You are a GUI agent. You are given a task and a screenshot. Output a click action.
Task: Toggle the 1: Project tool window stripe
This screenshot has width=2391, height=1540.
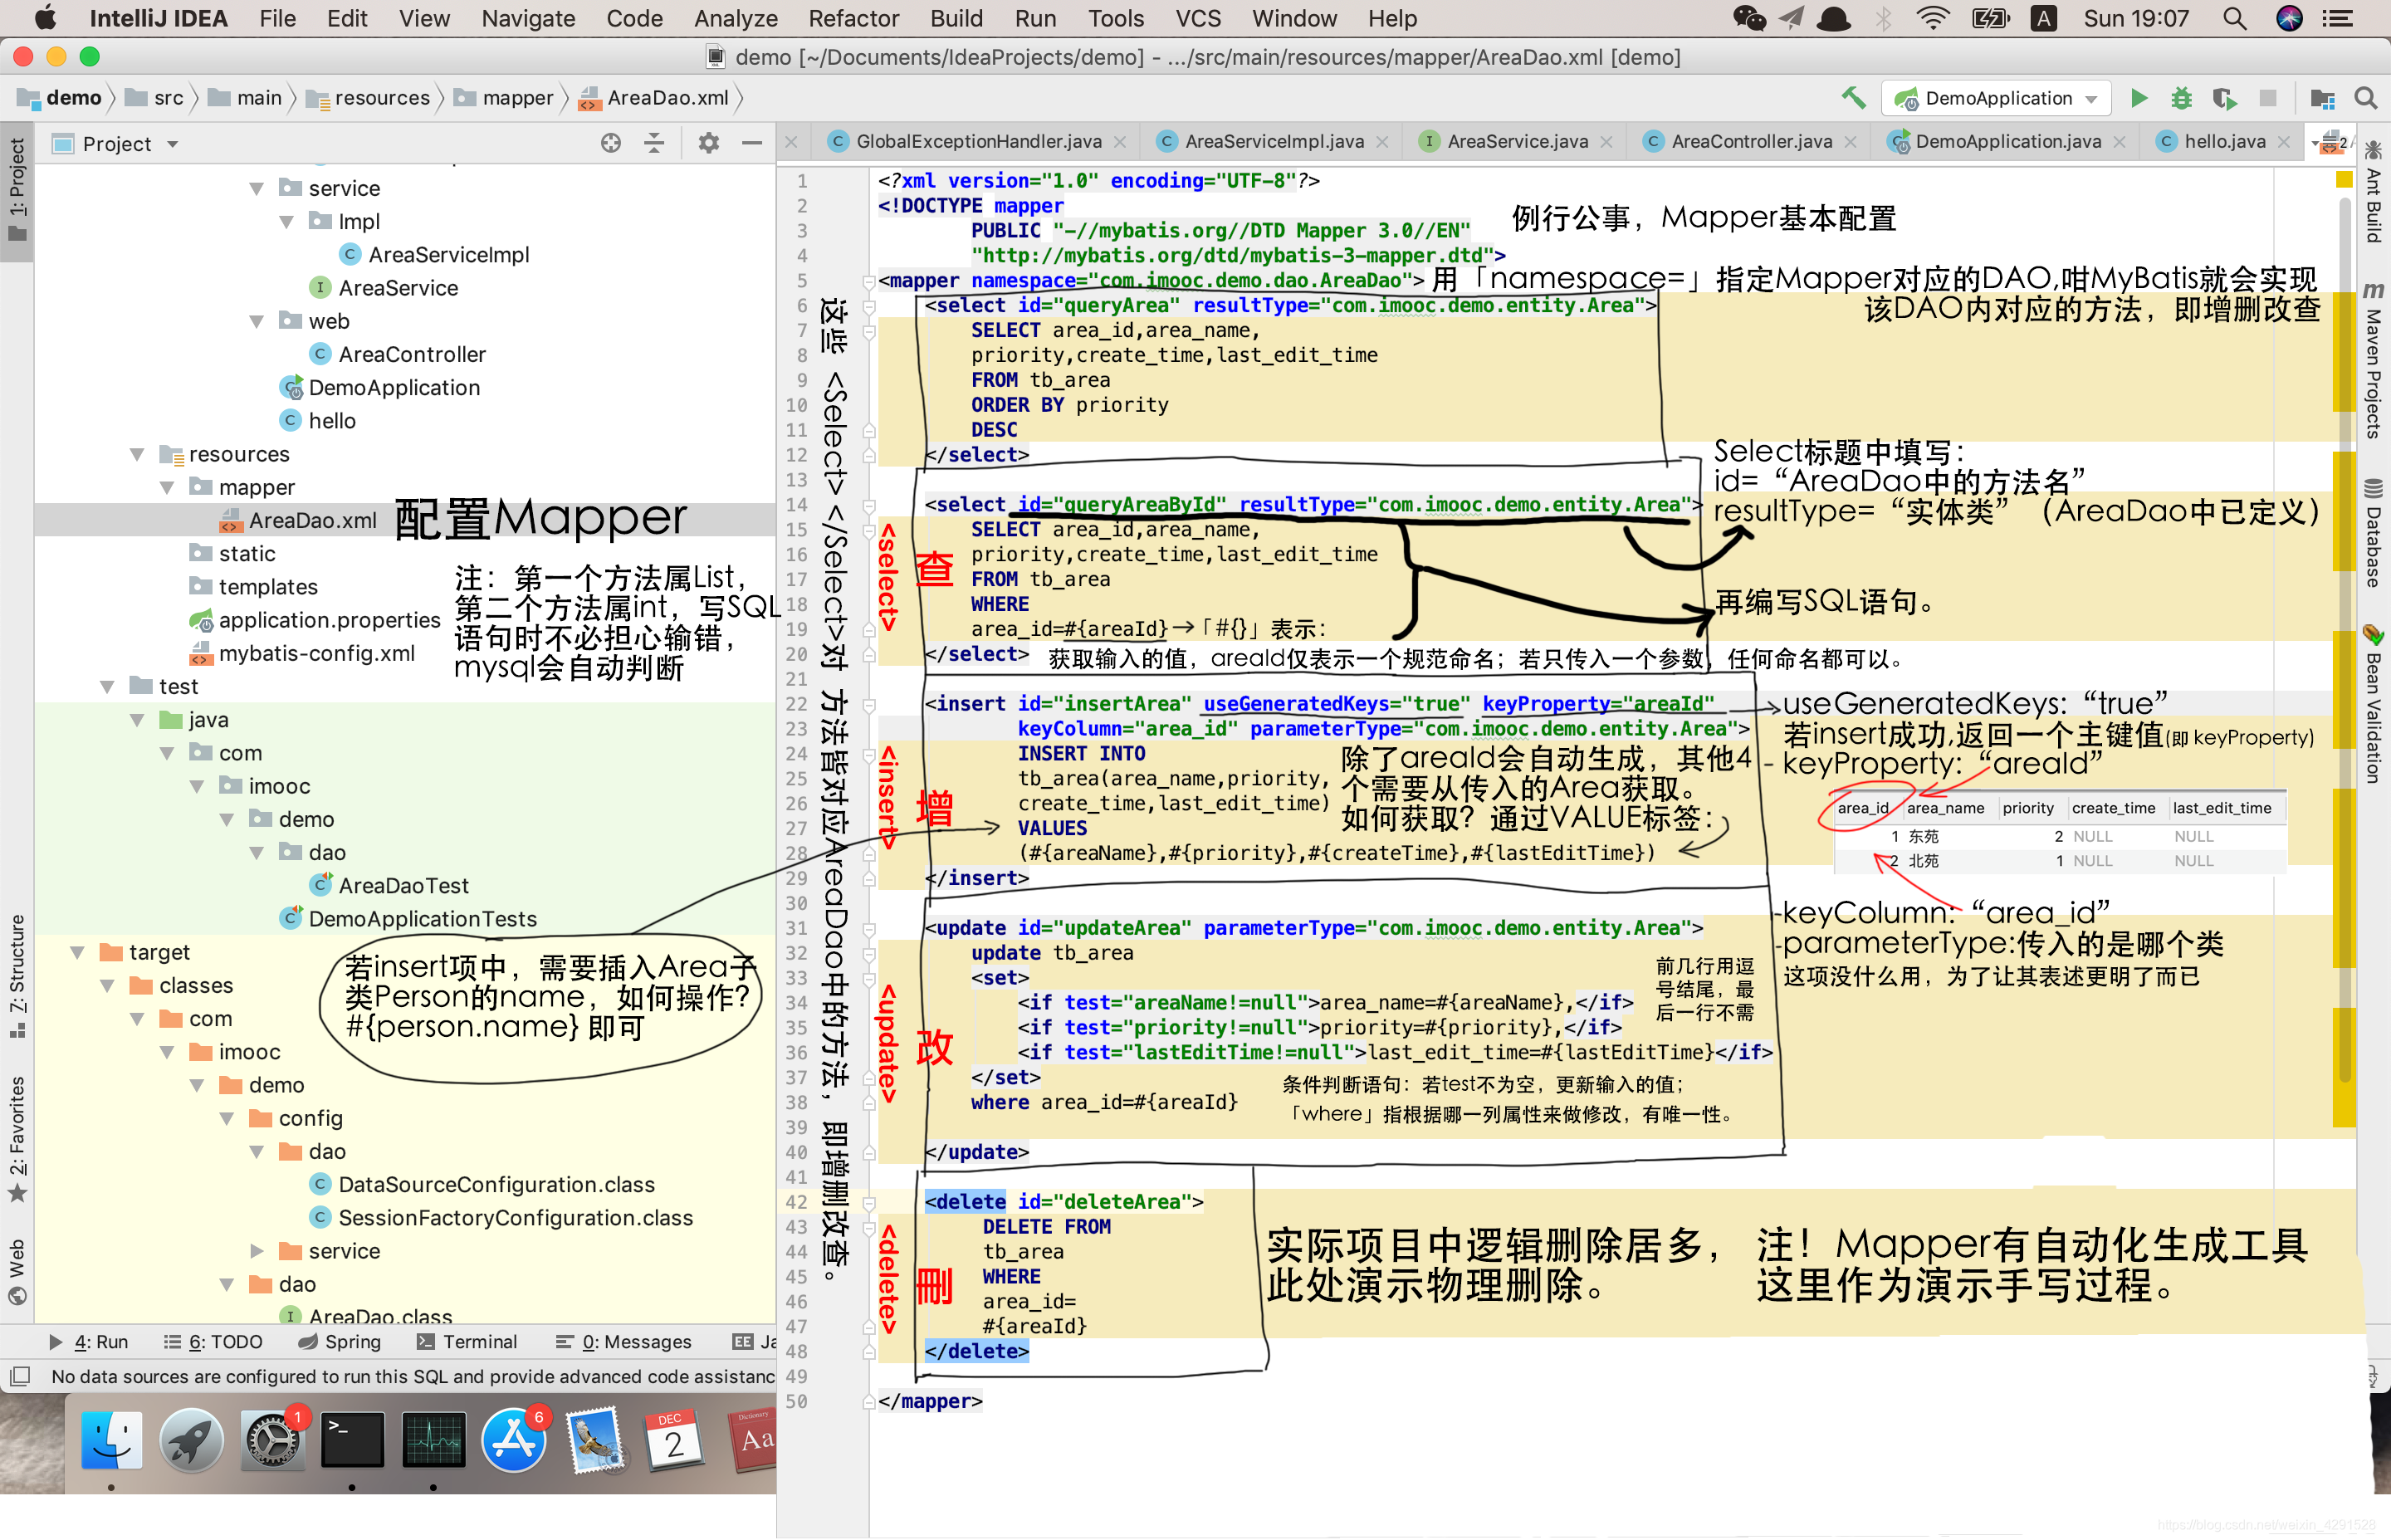(17, 190)
